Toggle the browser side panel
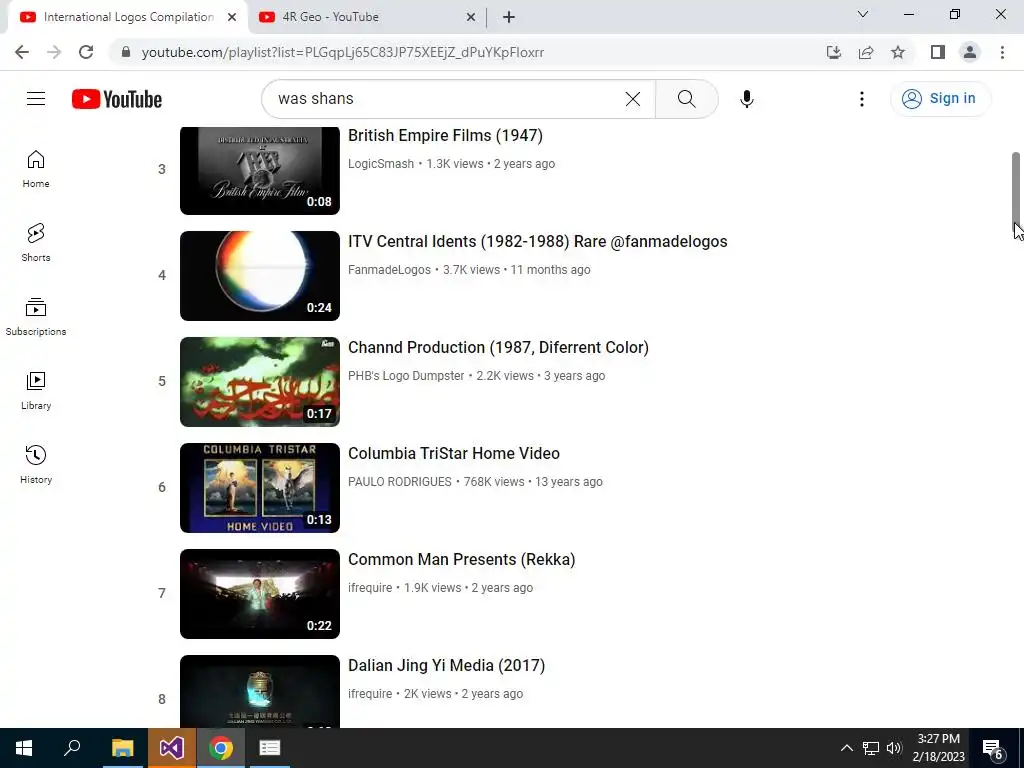 pyautogui.click(x=938, y=52)
